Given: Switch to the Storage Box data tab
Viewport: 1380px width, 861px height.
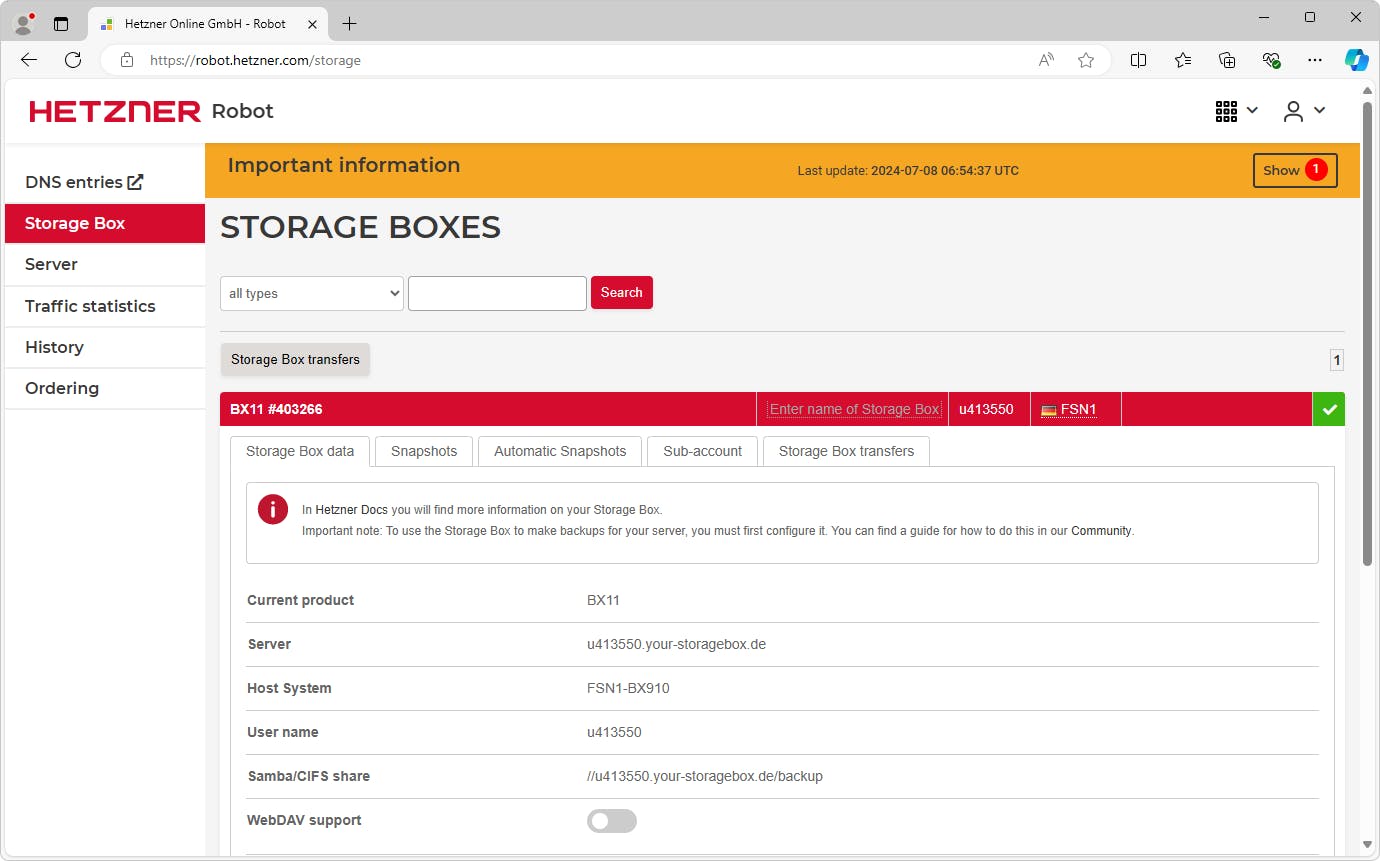Looking at the screenshot, I should (300, 451).
